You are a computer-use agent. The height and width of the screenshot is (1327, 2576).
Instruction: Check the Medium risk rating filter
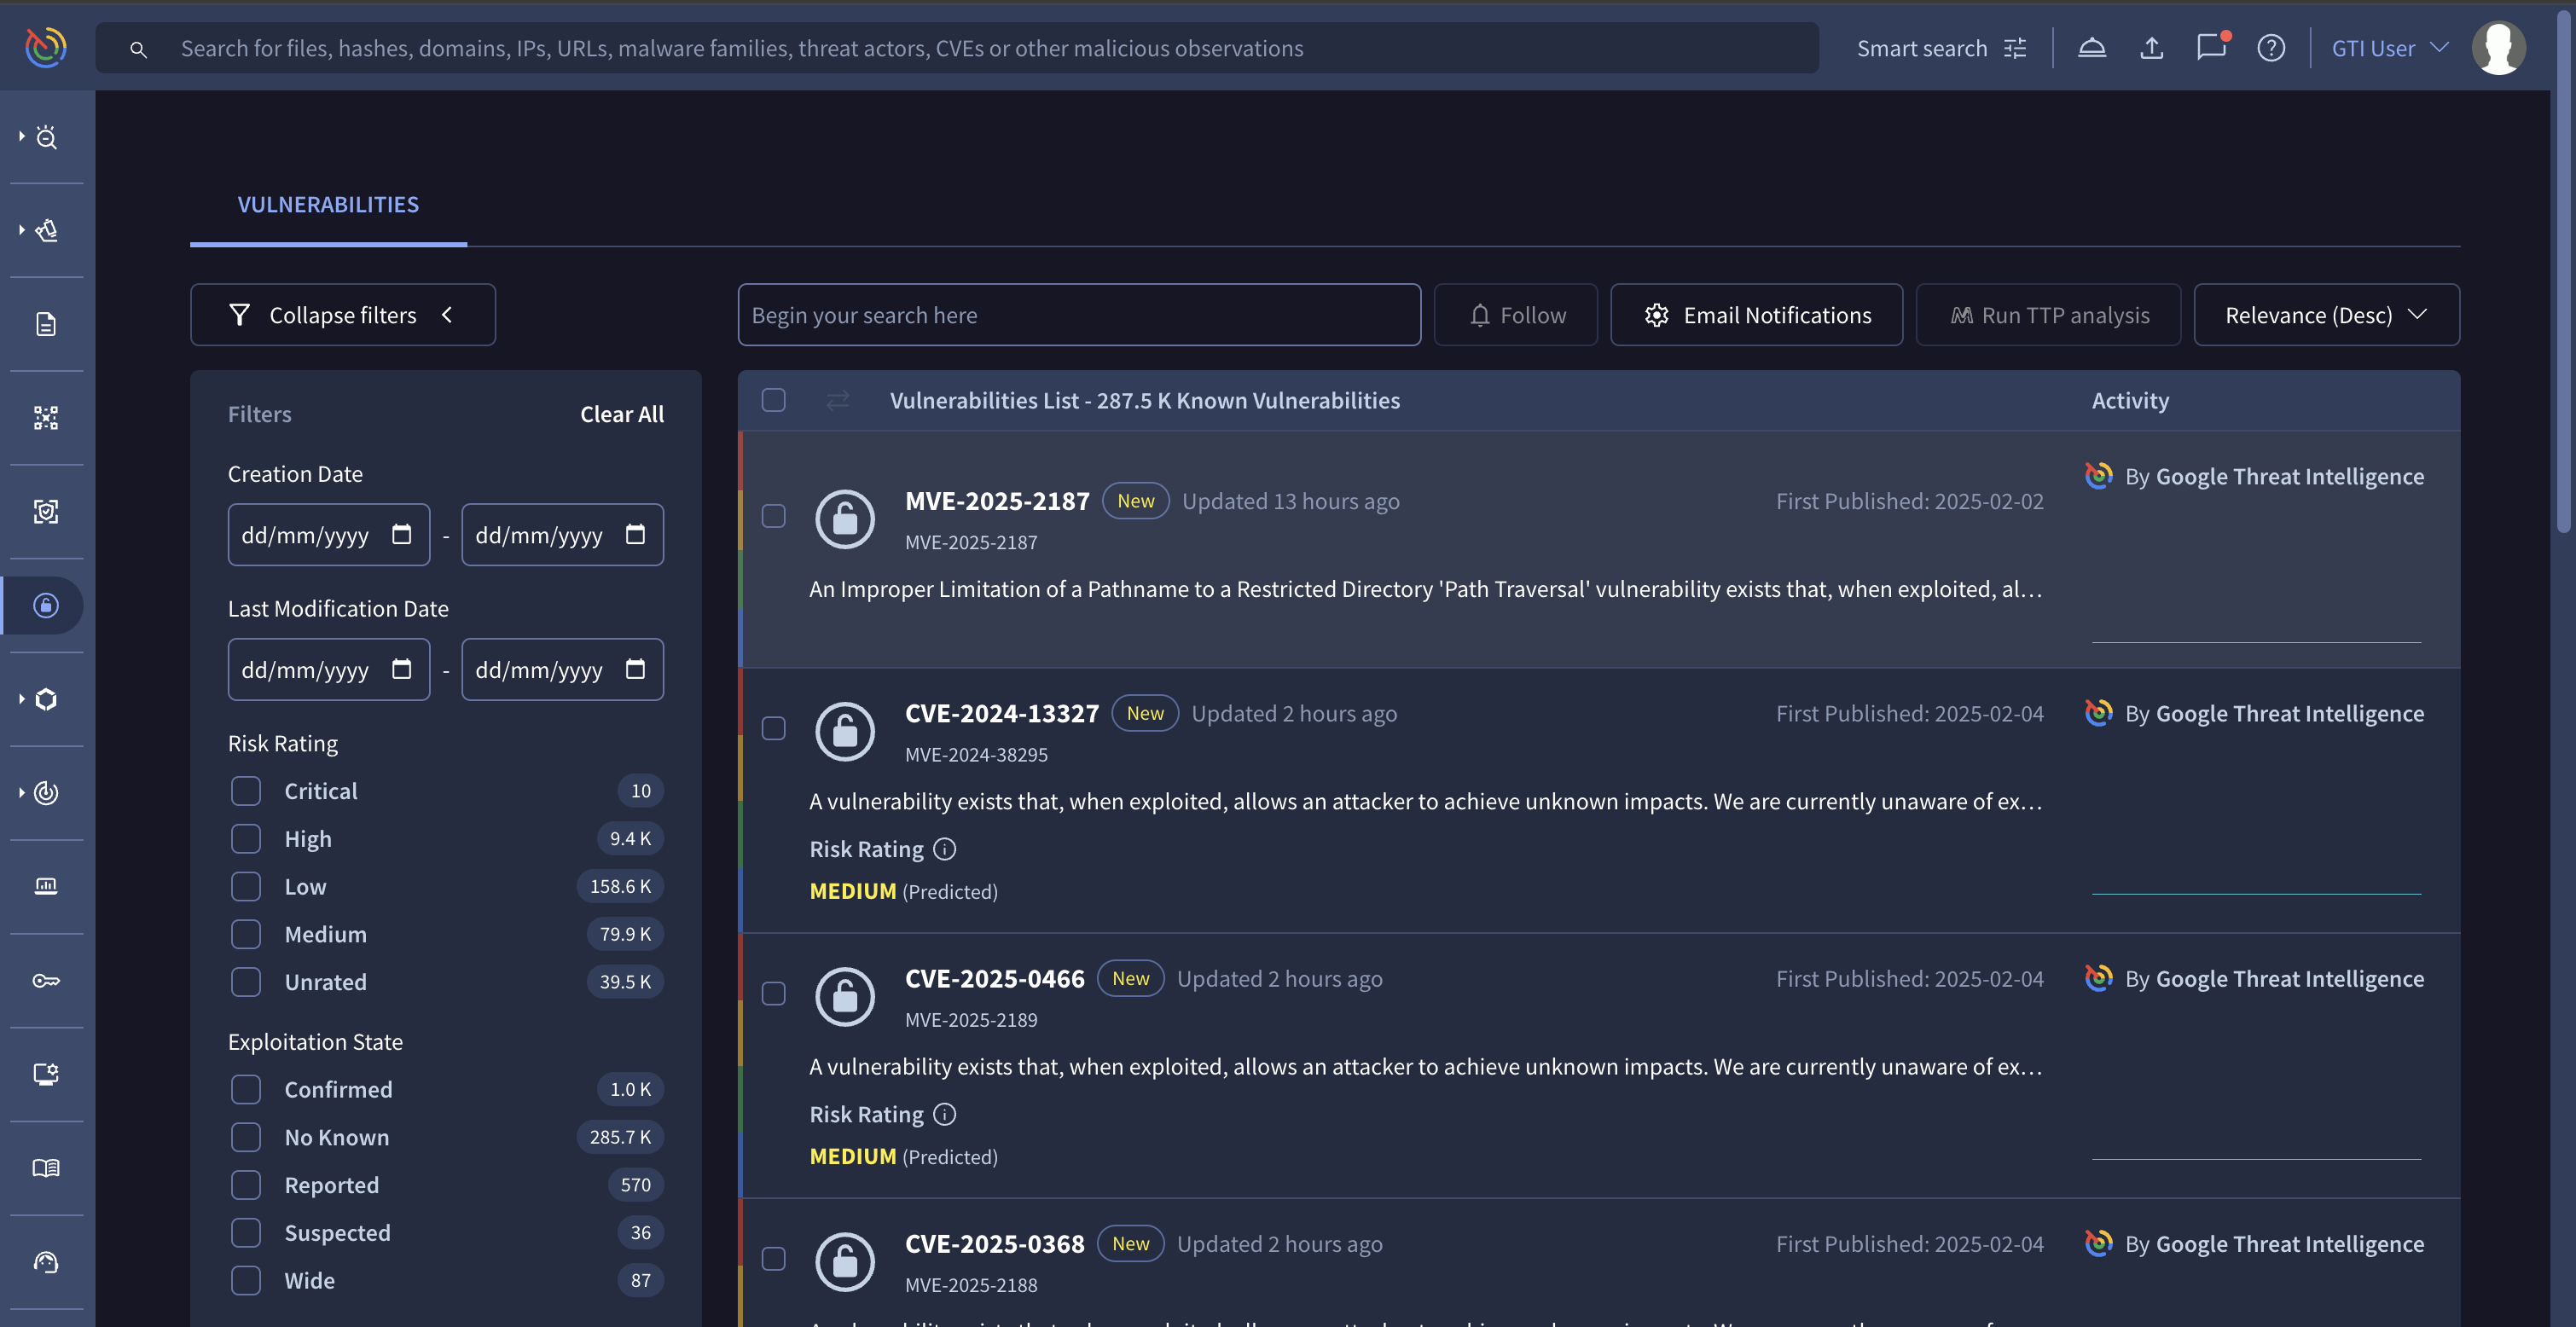point(246,934)
